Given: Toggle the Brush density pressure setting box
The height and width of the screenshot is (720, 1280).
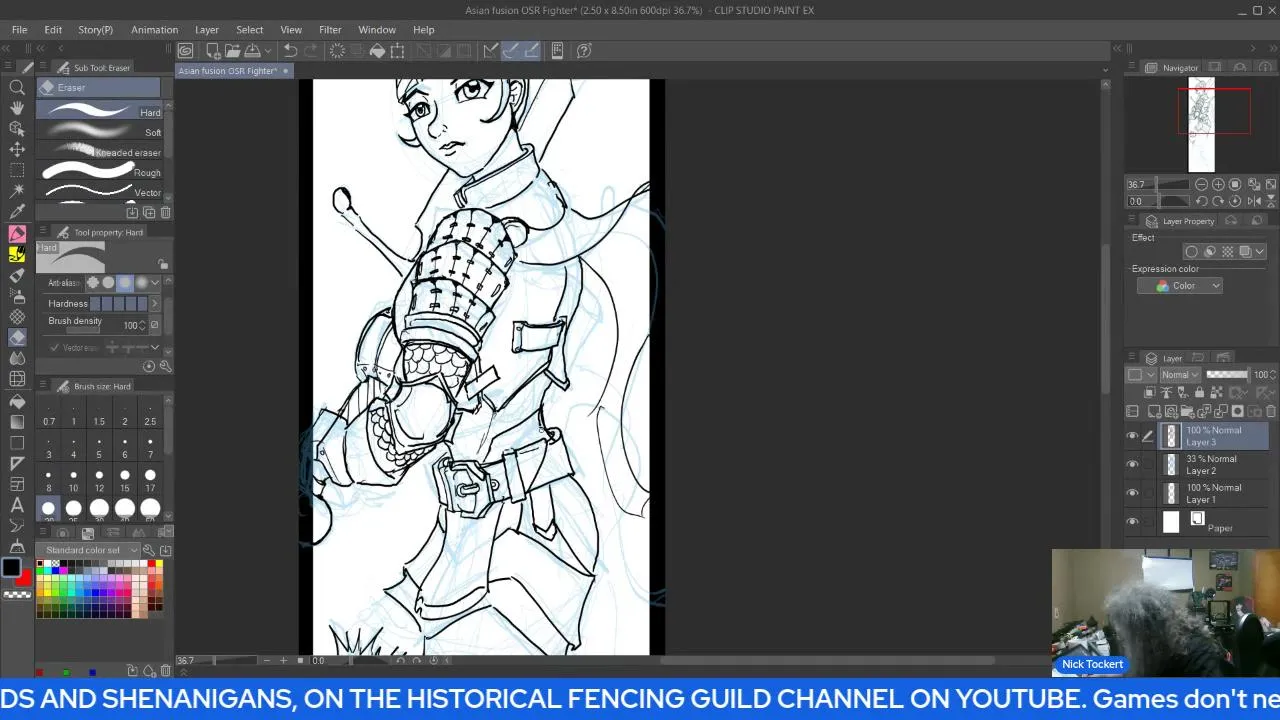Looking at the screenshot, I should (154, 325).
